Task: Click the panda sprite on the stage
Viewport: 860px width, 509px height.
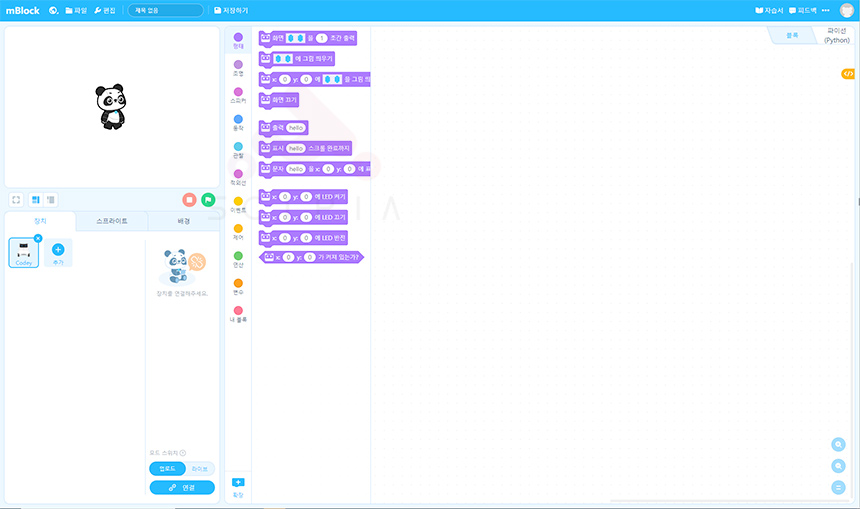Action: coord(111,106)
